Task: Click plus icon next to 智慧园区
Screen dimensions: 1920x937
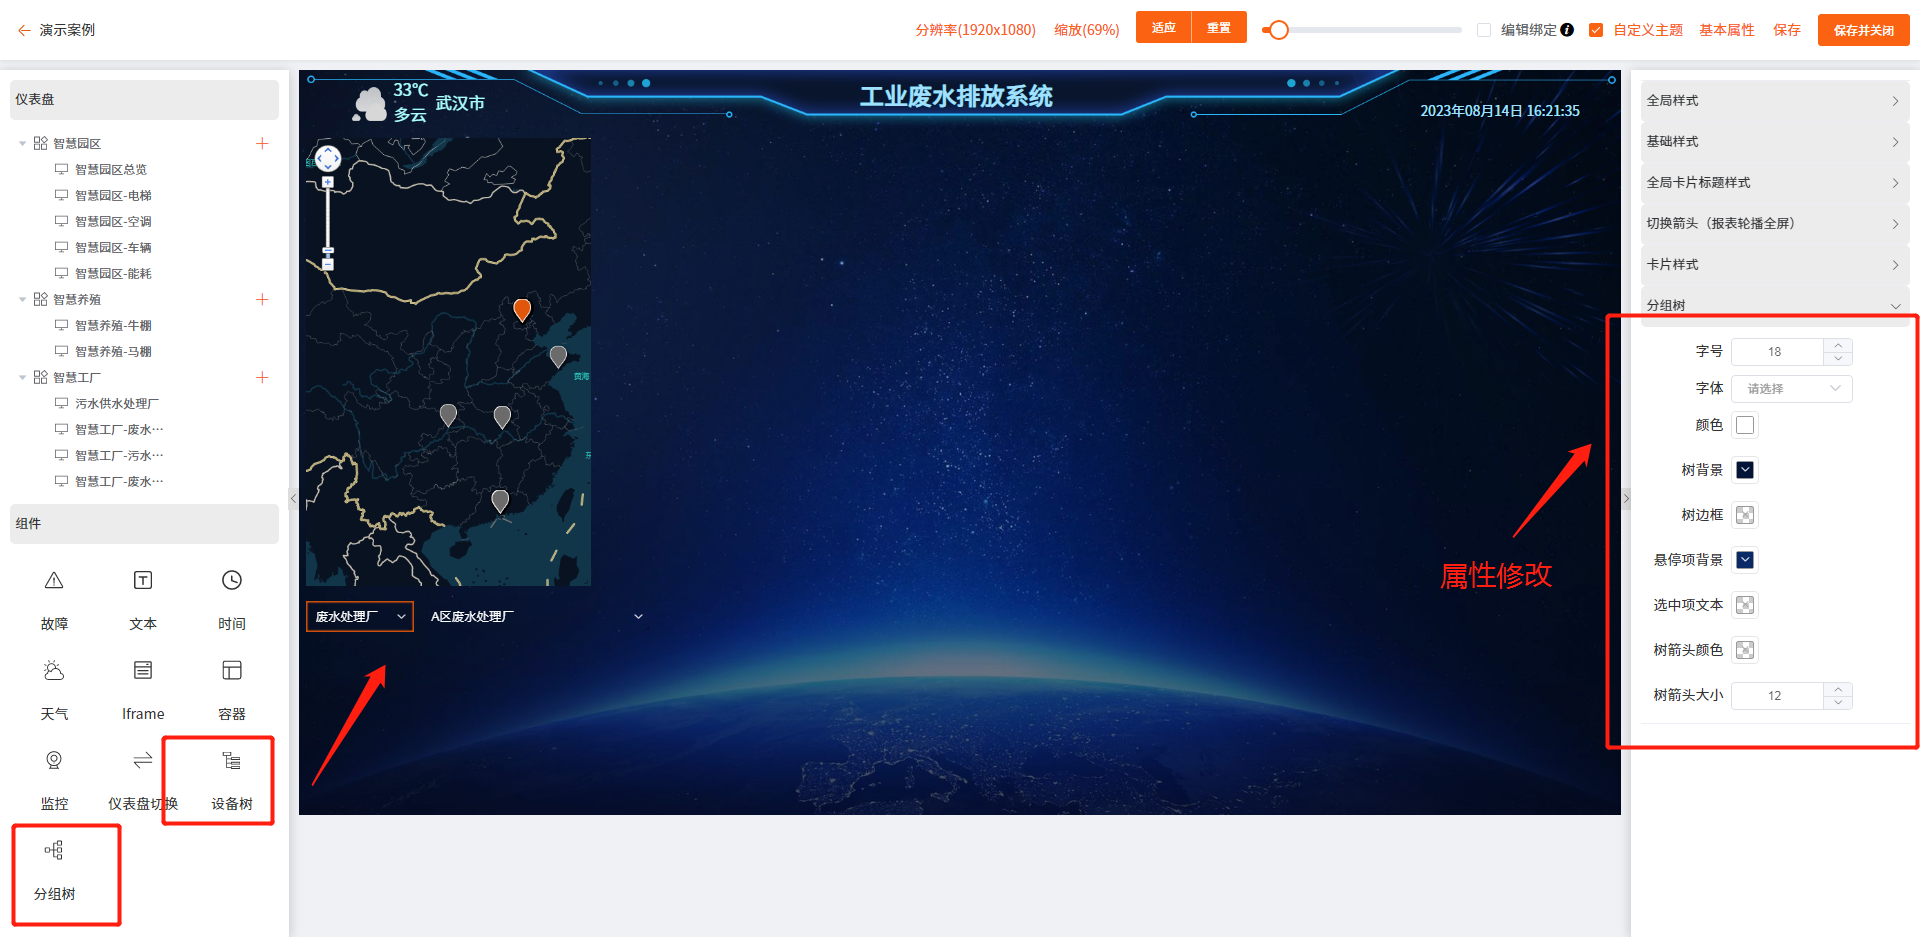Action: (x=262, y=144)
